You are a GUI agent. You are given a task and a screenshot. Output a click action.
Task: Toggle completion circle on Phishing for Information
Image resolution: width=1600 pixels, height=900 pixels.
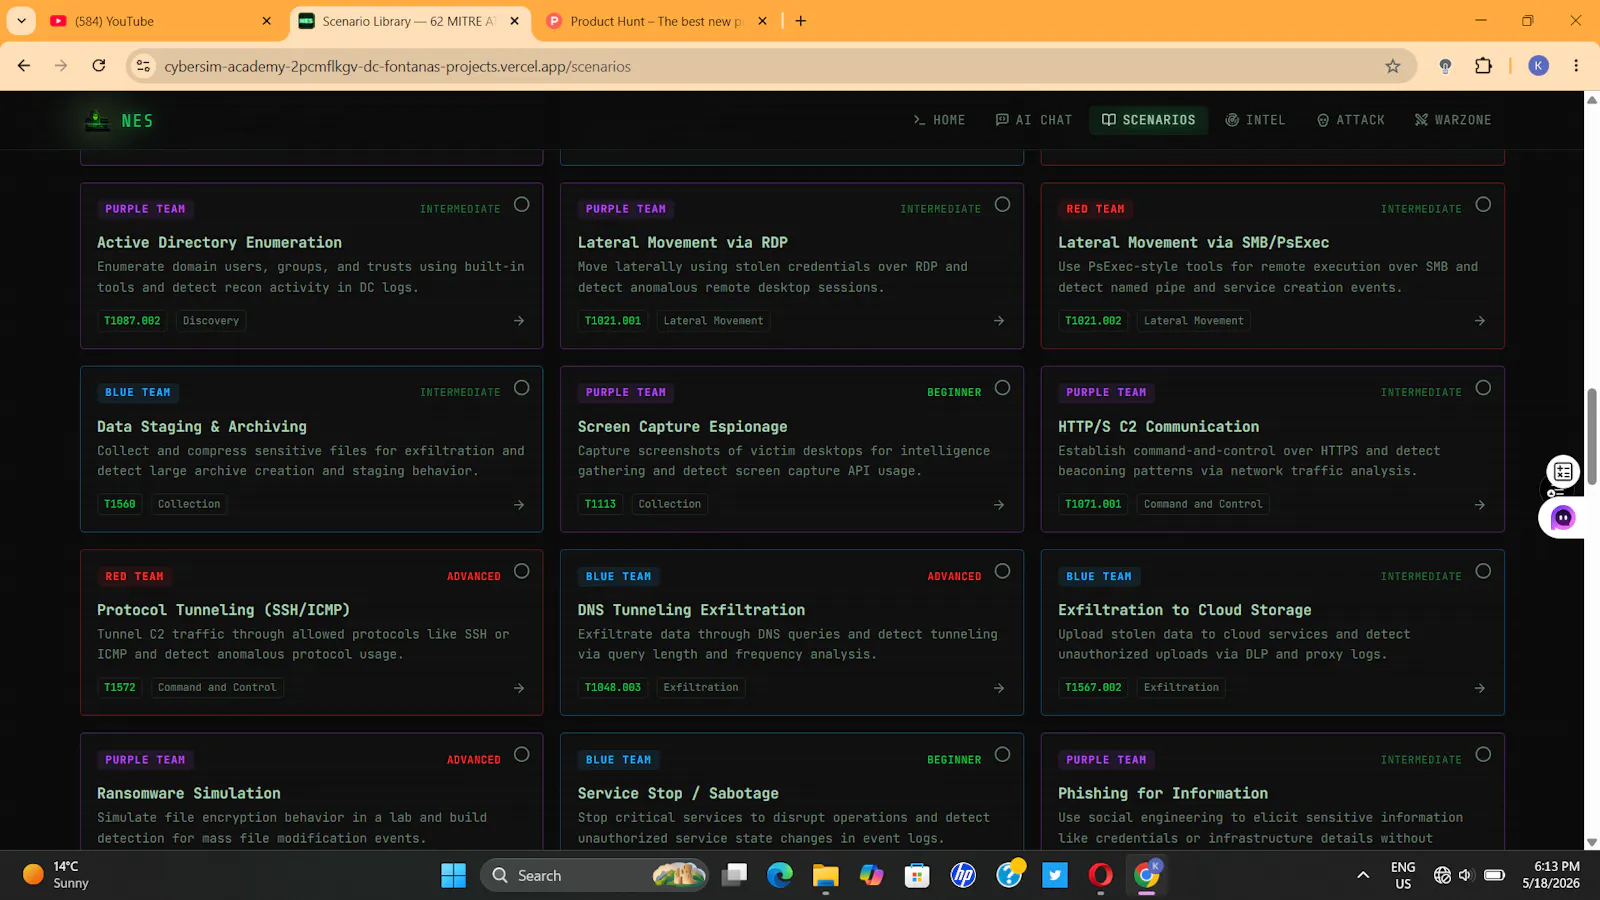point(1483,754)
